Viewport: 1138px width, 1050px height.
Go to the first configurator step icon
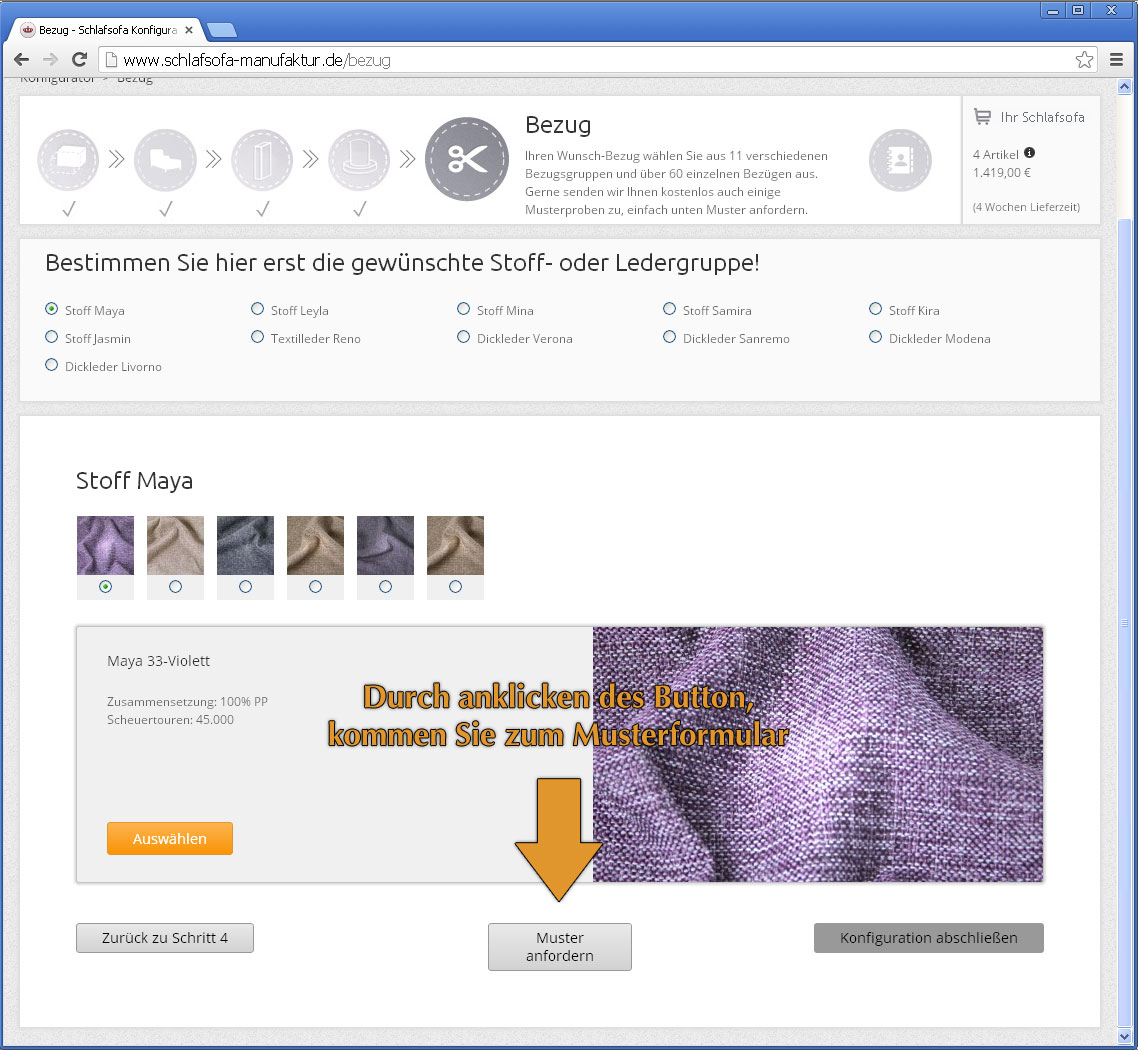(69, 160)
